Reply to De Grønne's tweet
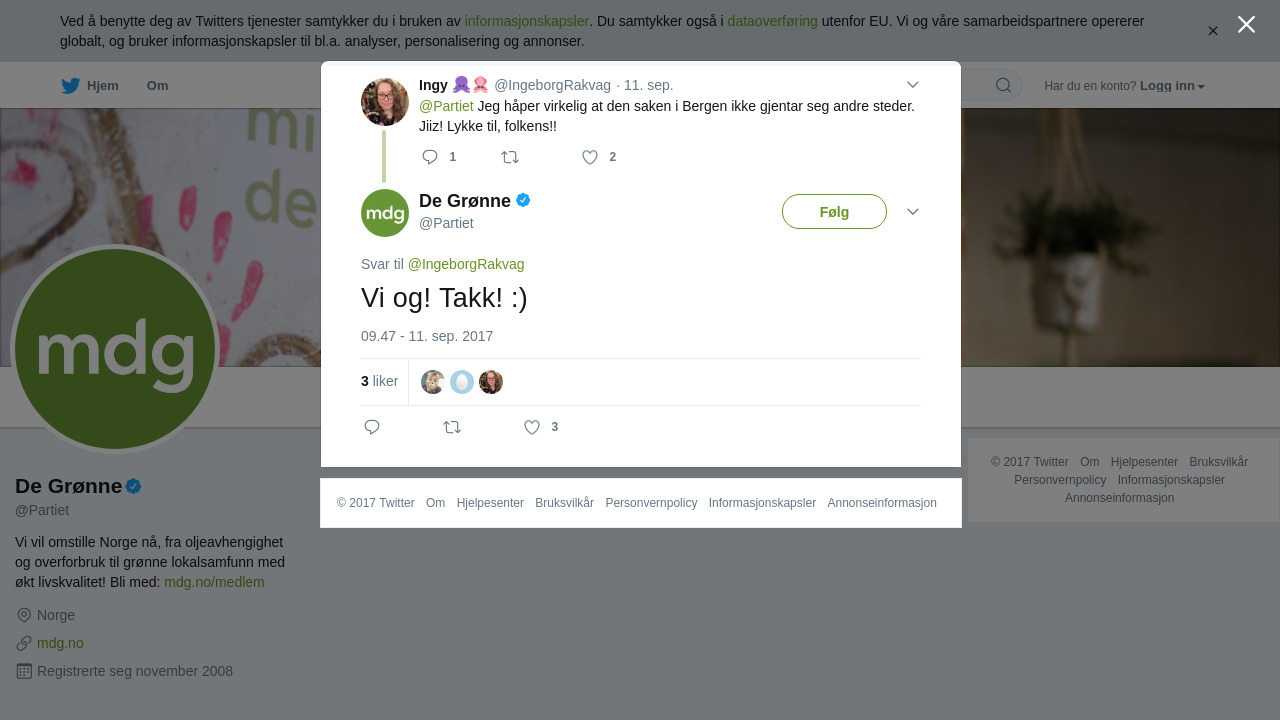Image resolution: width=1280 pixels, height=720 pixels. (x=372, y=427)
